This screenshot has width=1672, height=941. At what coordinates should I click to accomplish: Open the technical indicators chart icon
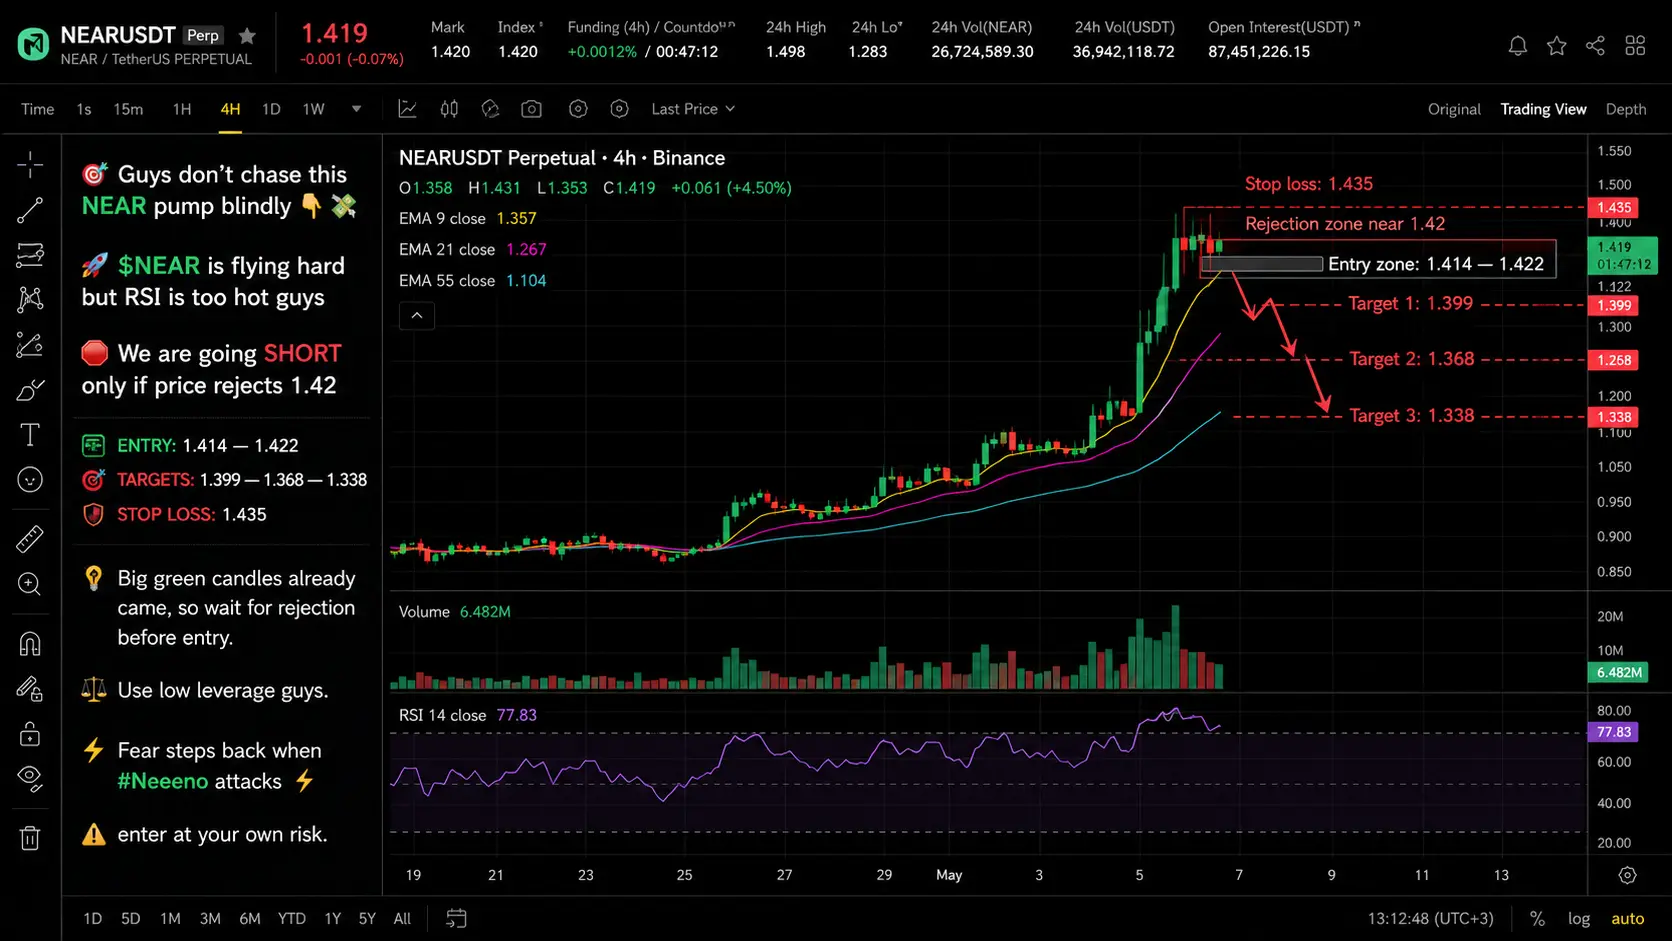[407, 109]
